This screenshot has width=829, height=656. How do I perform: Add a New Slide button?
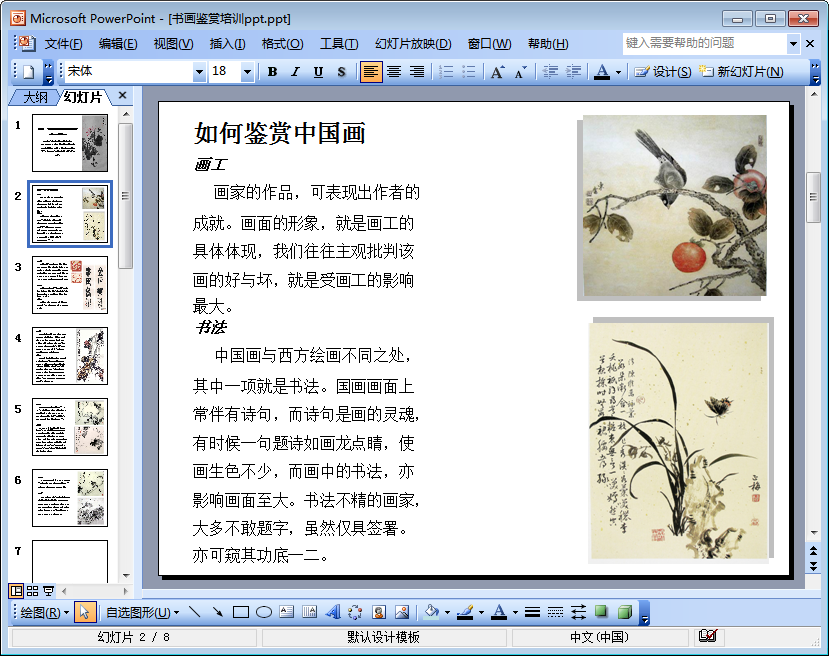741,71
